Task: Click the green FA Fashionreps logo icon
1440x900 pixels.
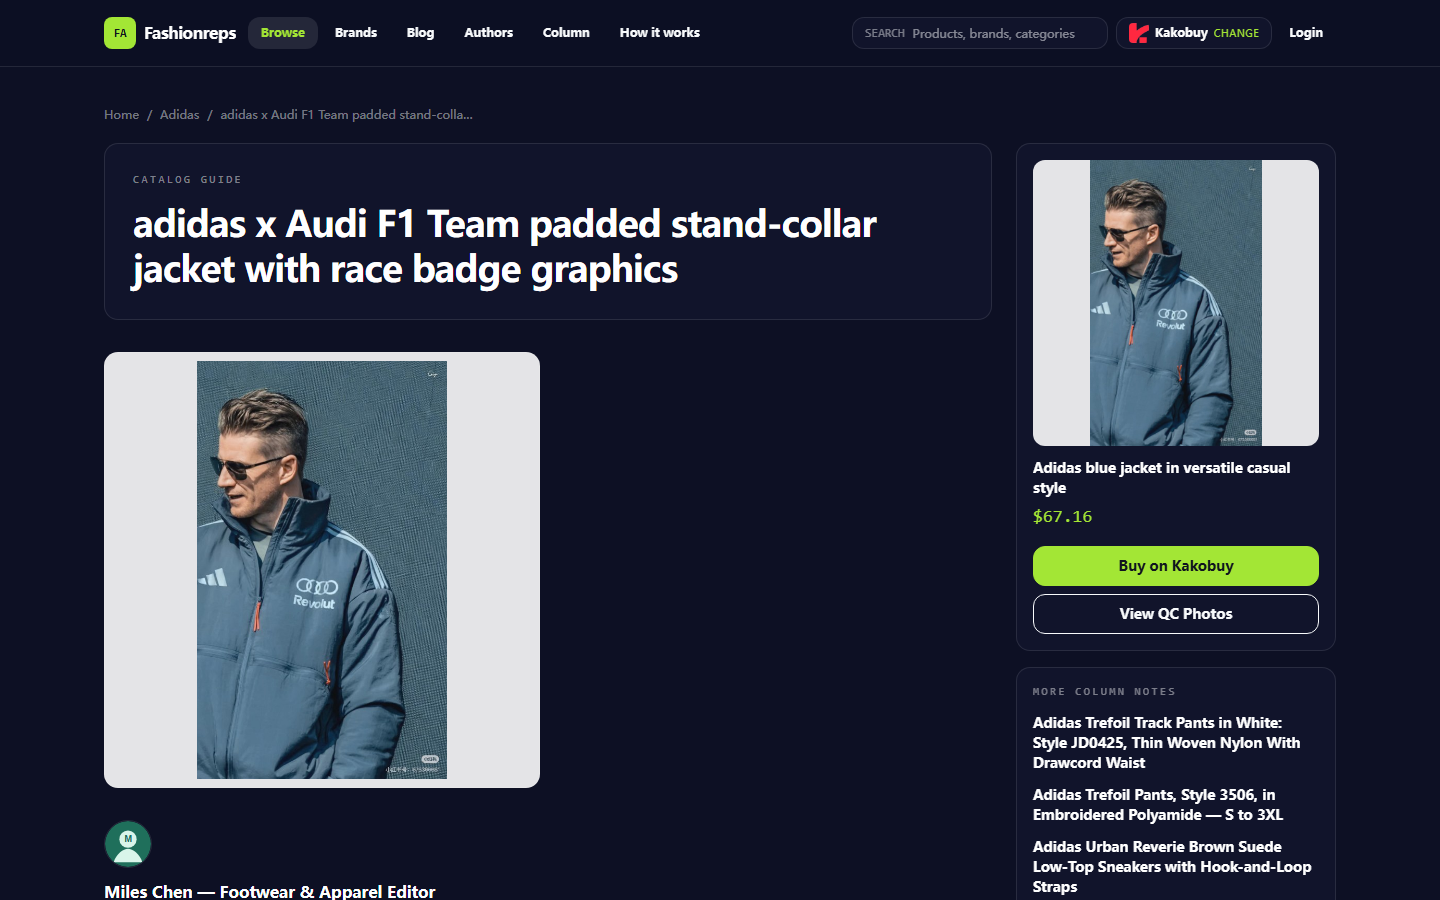Action: [x=120, y=33]
